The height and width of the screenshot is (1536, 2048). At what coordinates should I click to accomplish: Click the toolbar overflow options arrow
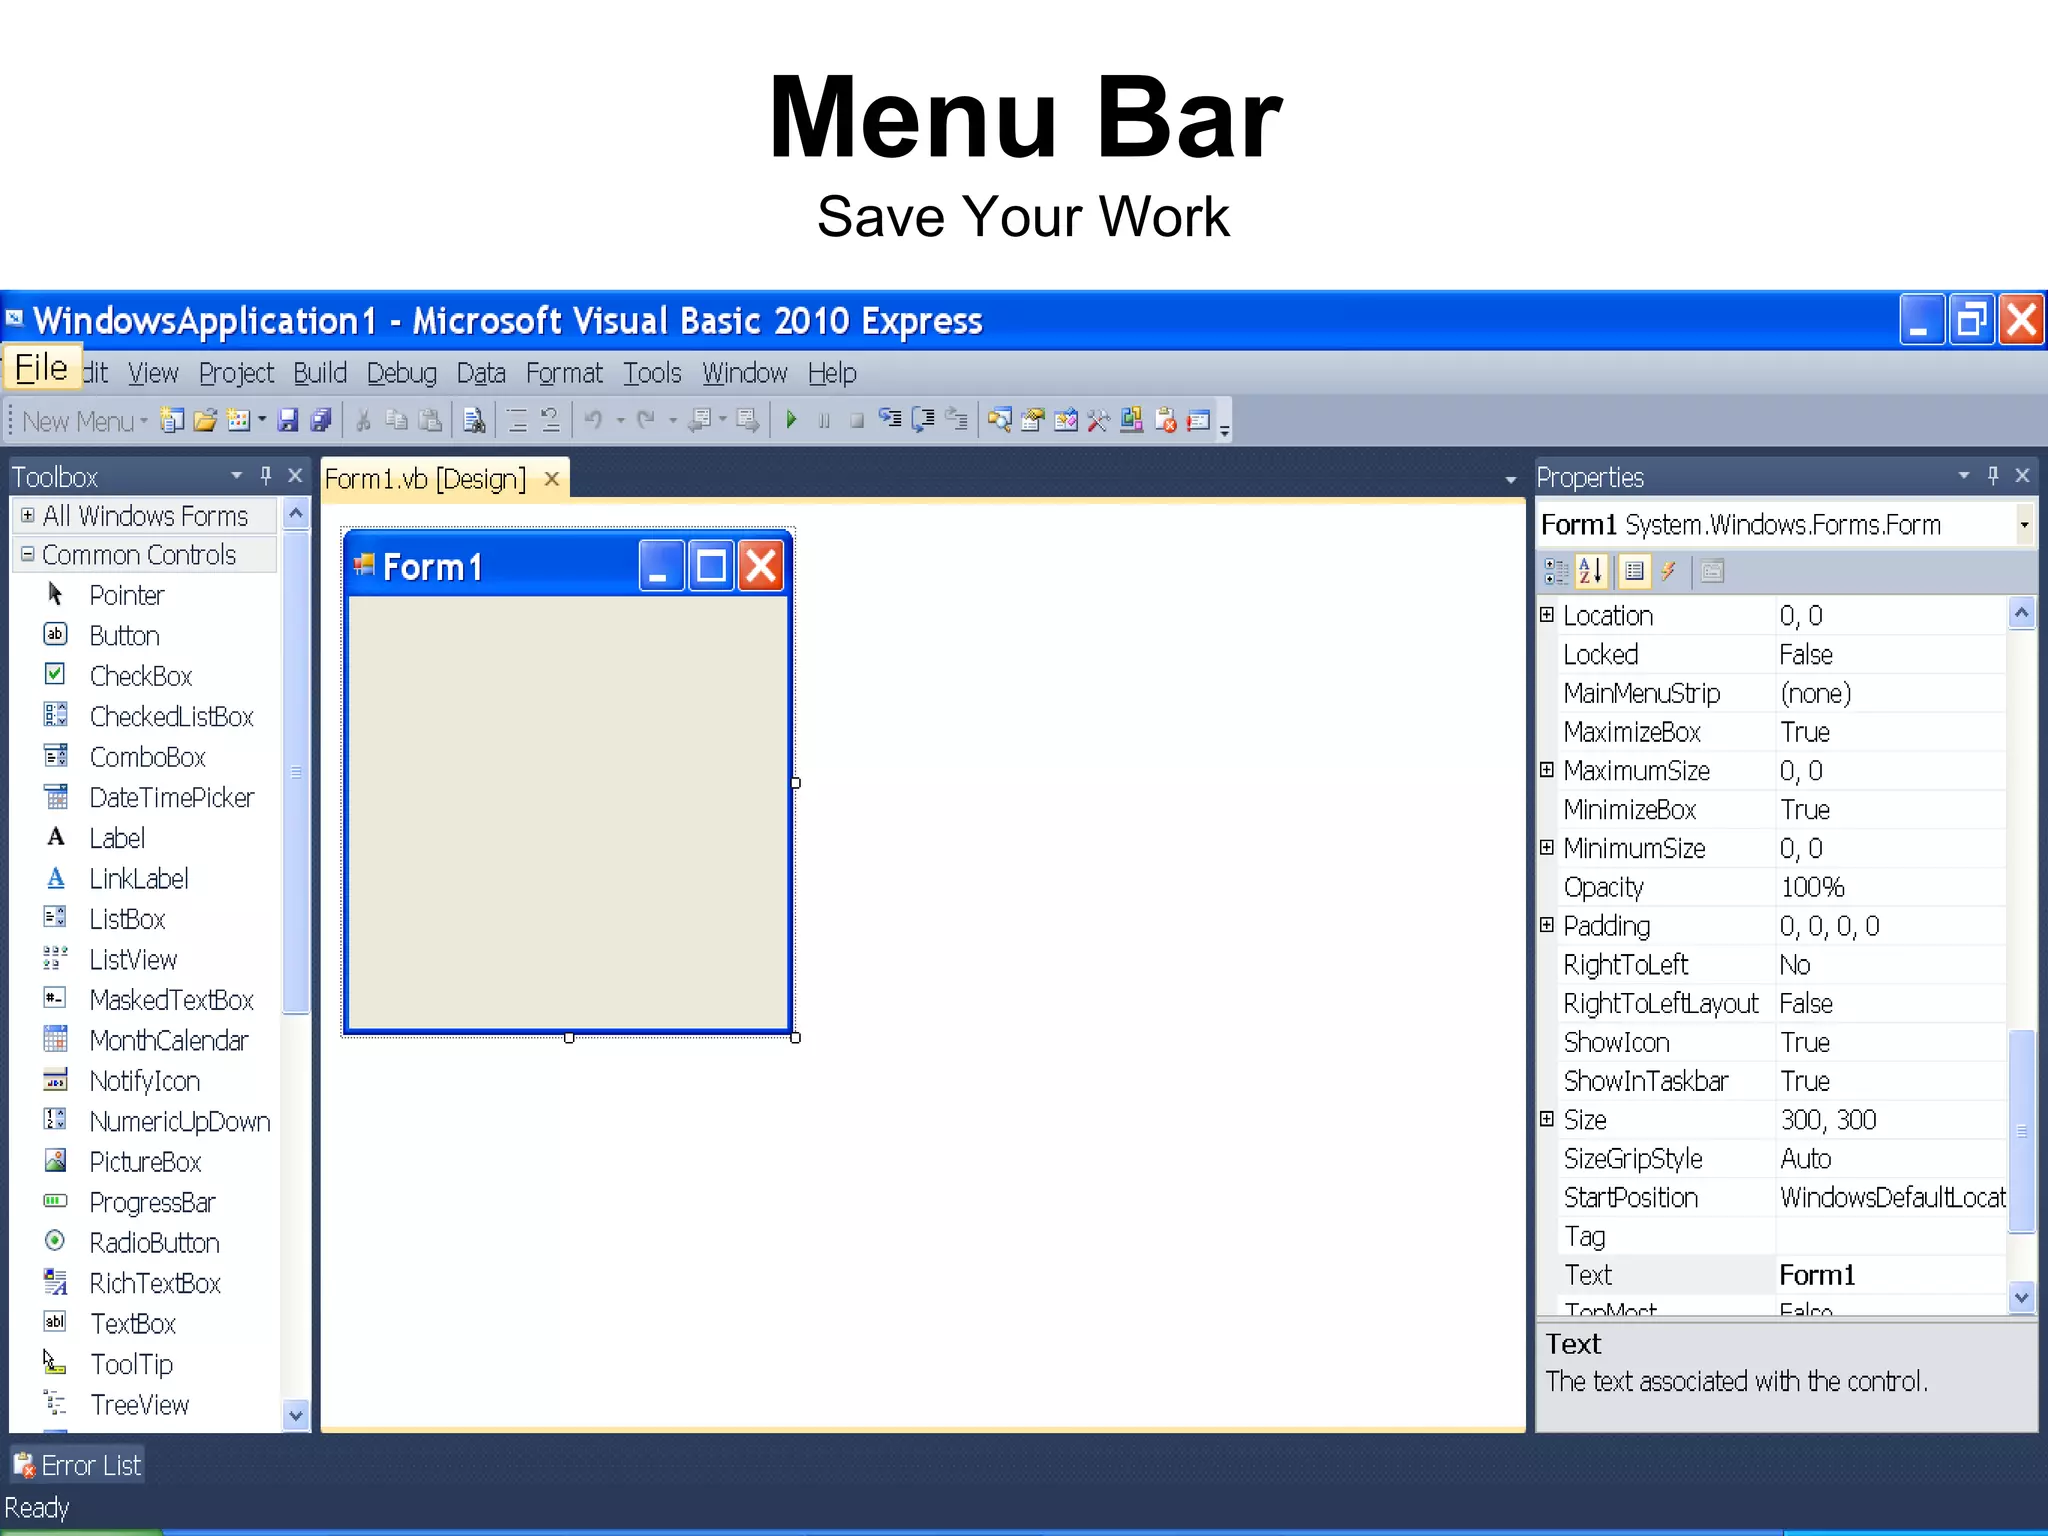1224,430
